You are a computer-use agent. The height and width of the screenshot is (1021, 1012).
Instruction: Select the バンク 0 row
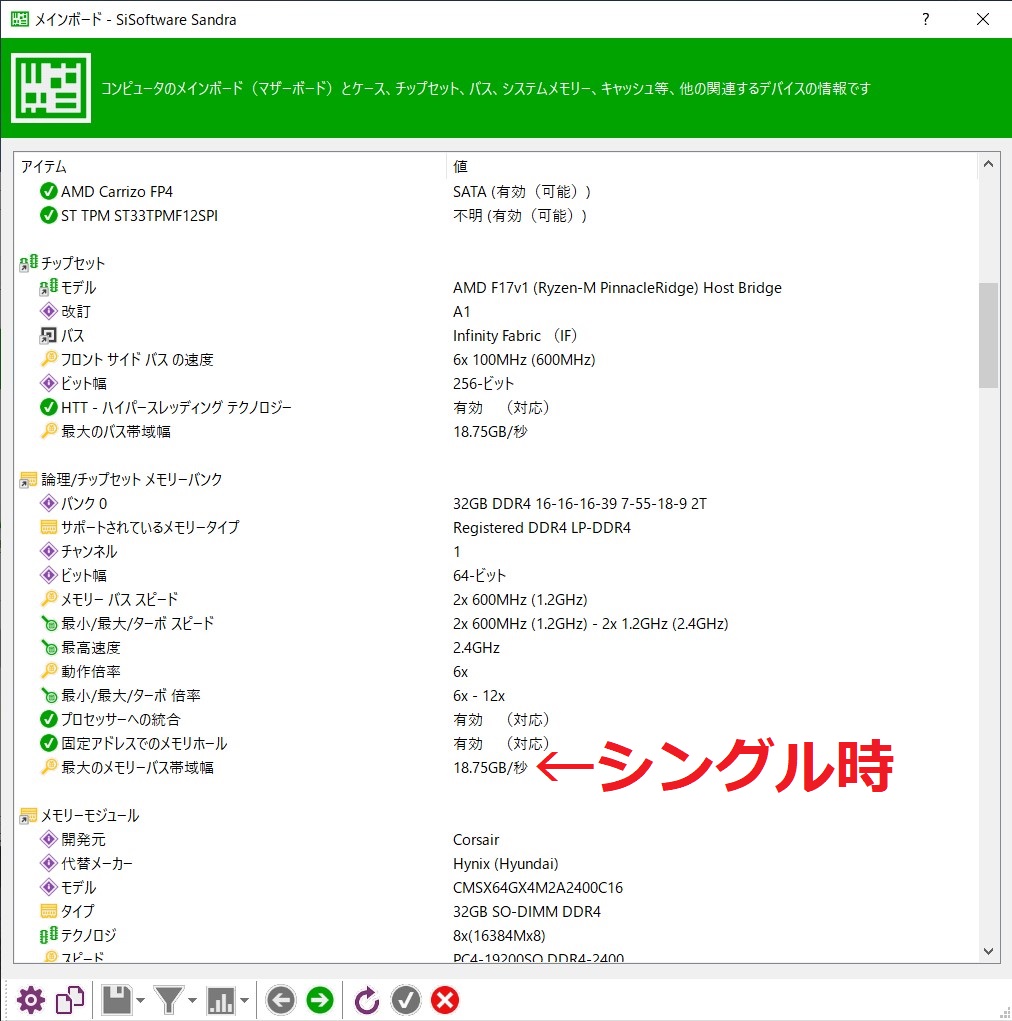click(495, 503)
